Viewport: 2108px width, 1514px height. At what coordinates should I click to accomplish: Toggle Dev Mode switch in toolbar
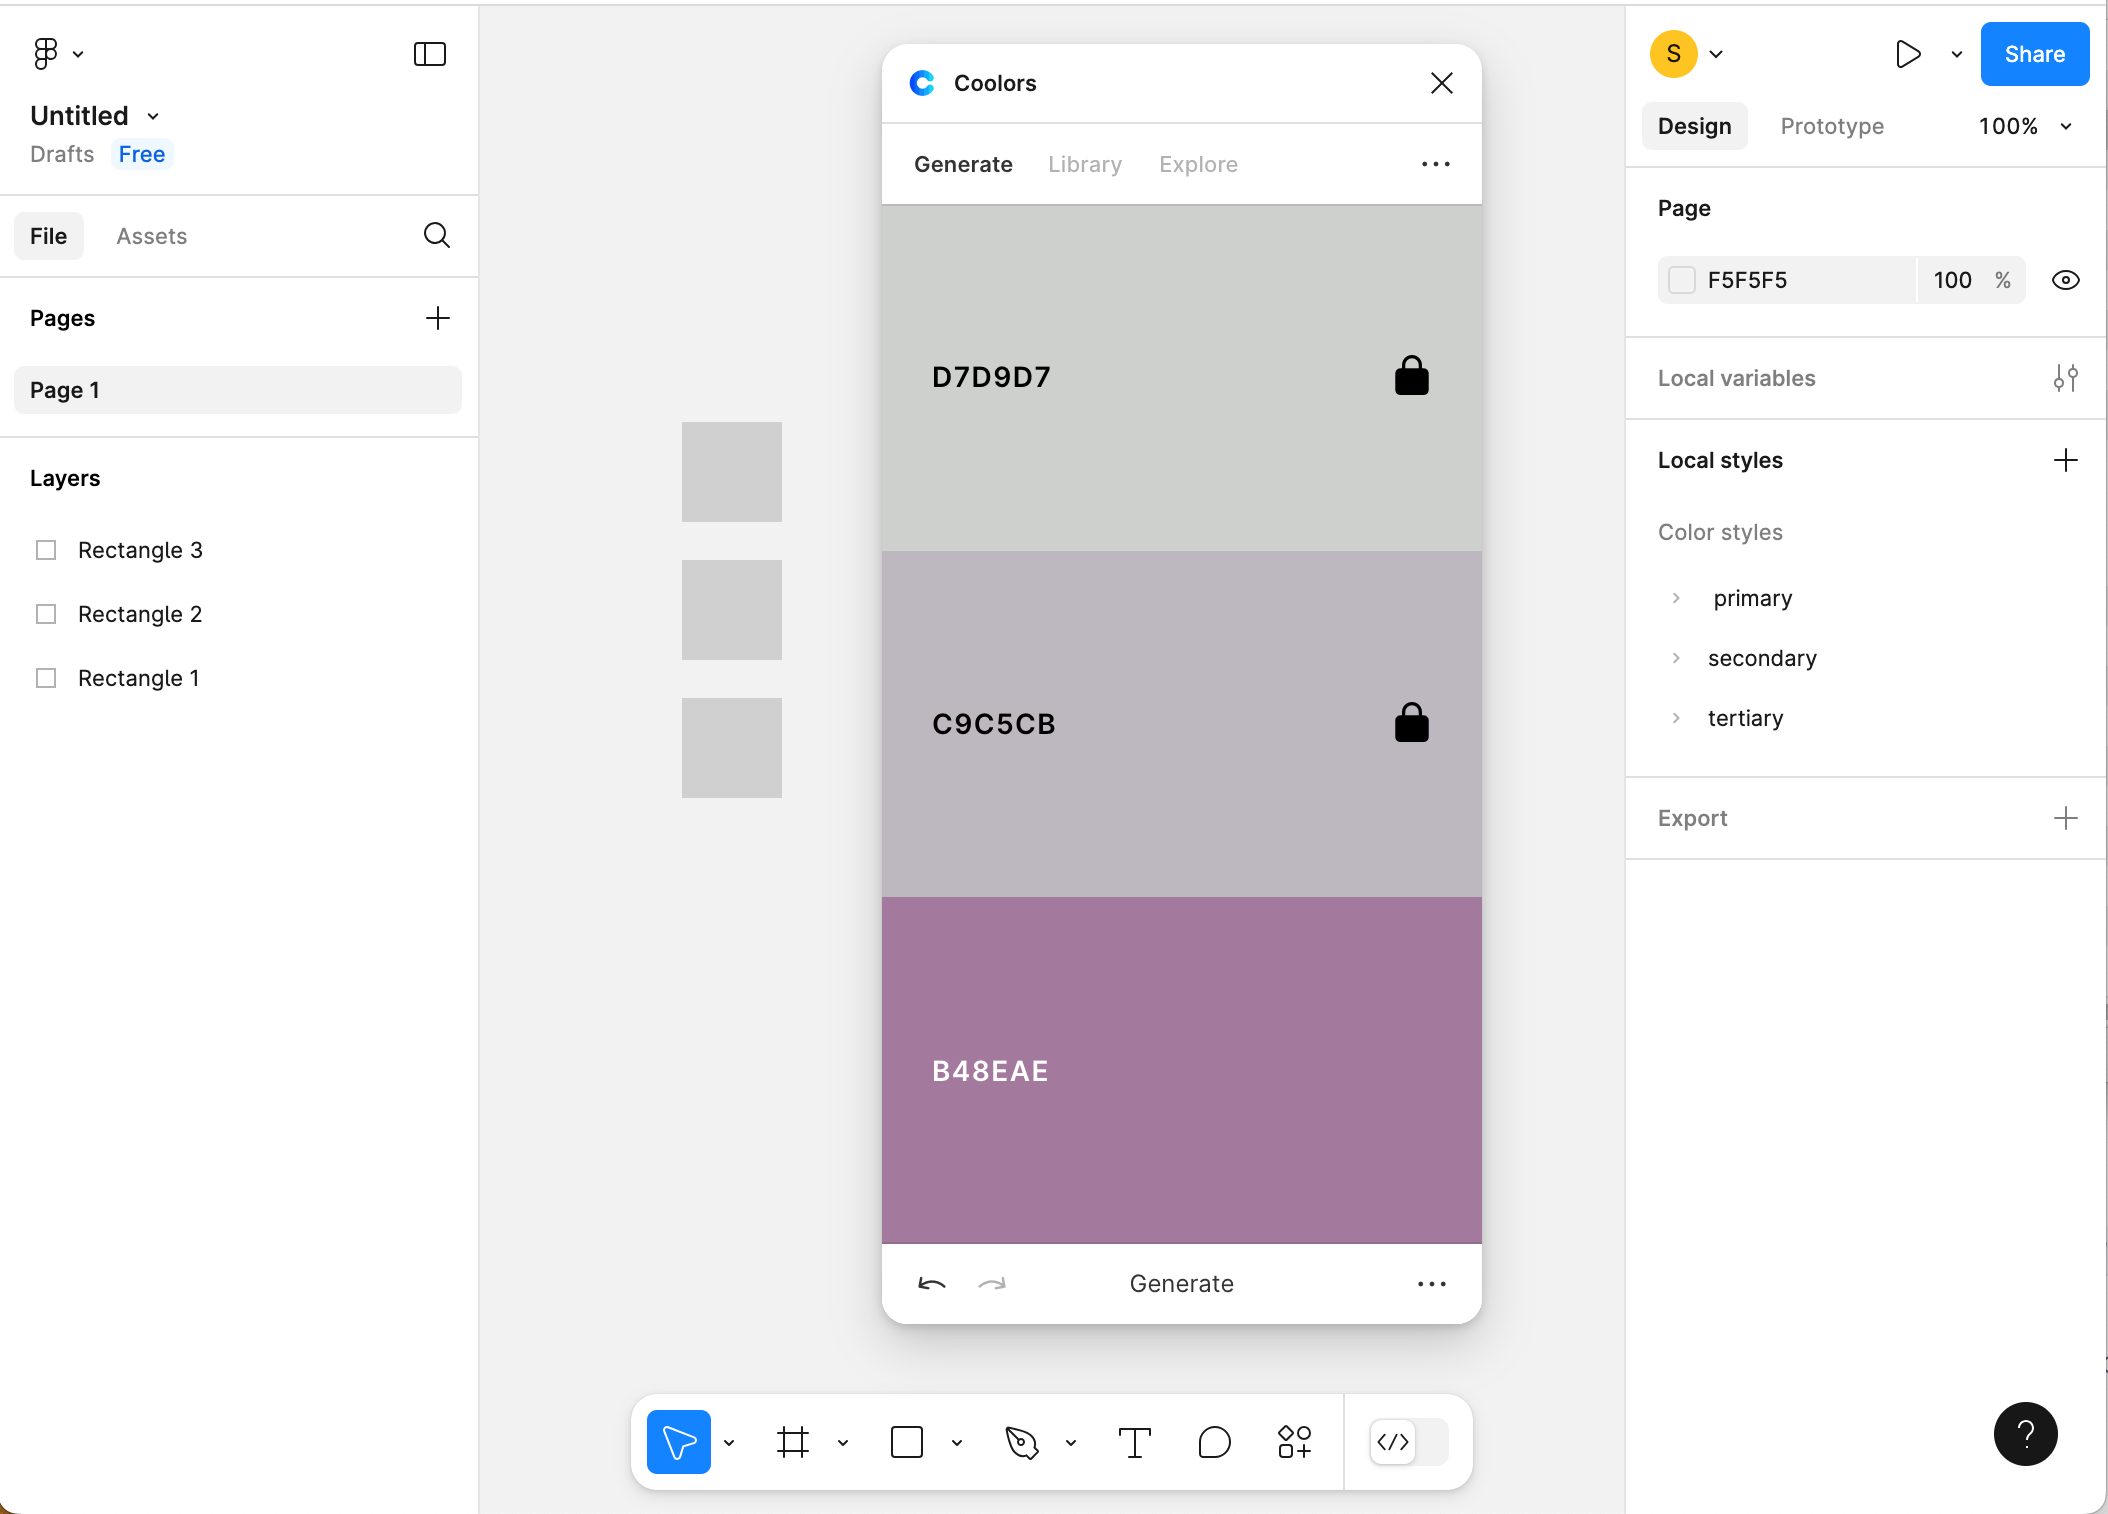click(1408, 1442)
